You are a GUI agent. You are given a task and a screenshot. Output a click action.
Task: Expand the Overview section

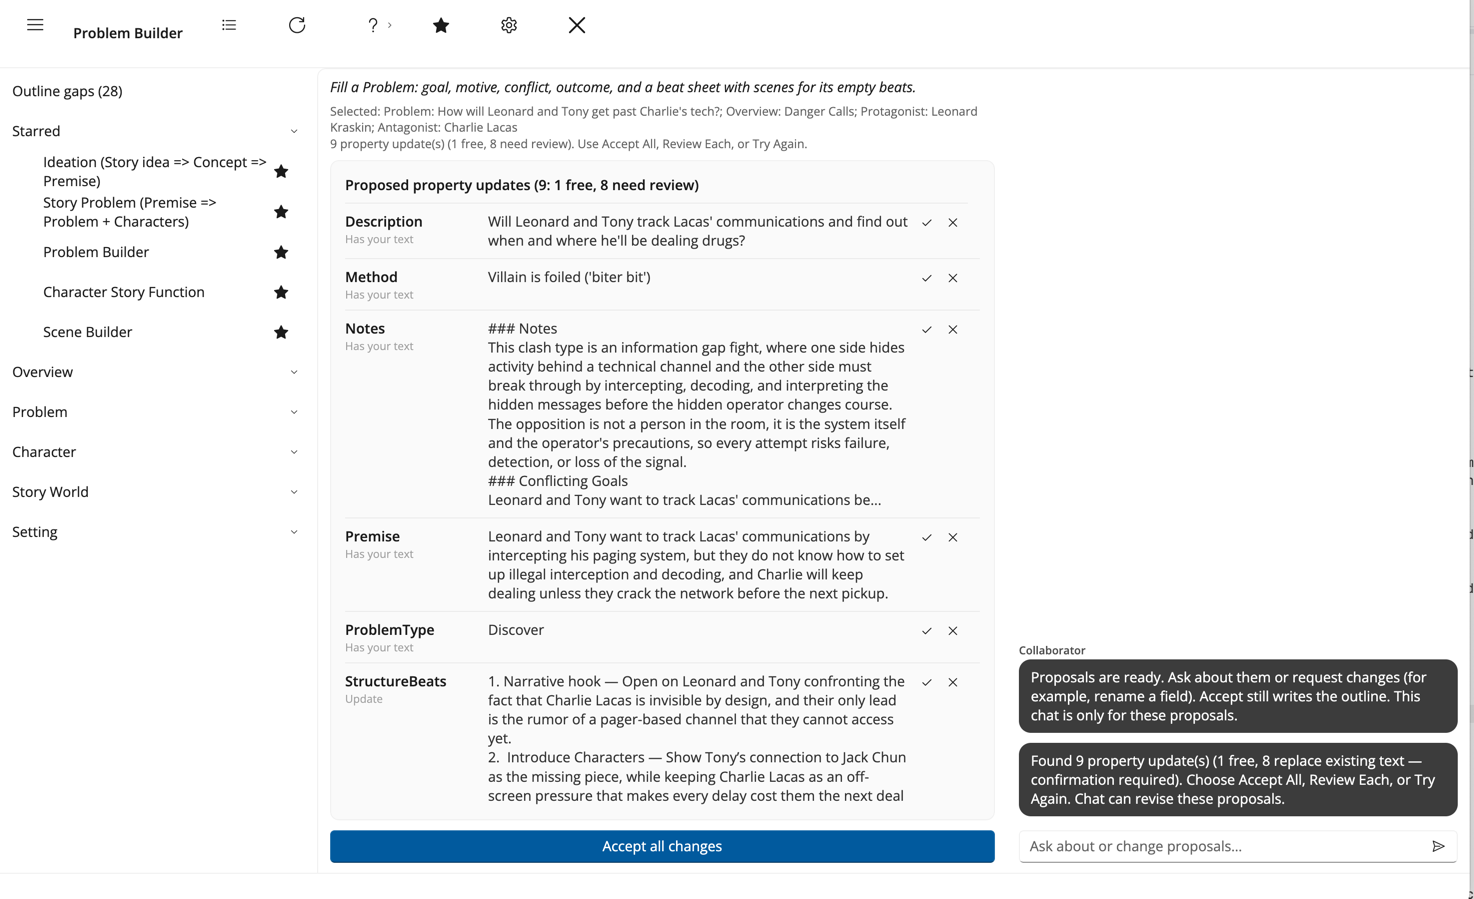point(294,372)
